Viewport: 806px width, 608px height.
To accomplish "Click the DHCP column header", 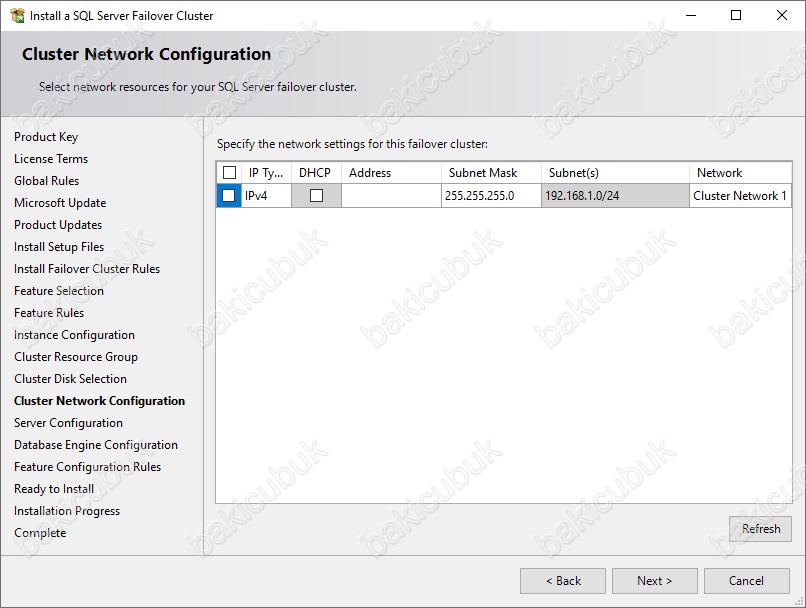I will 316,173.
